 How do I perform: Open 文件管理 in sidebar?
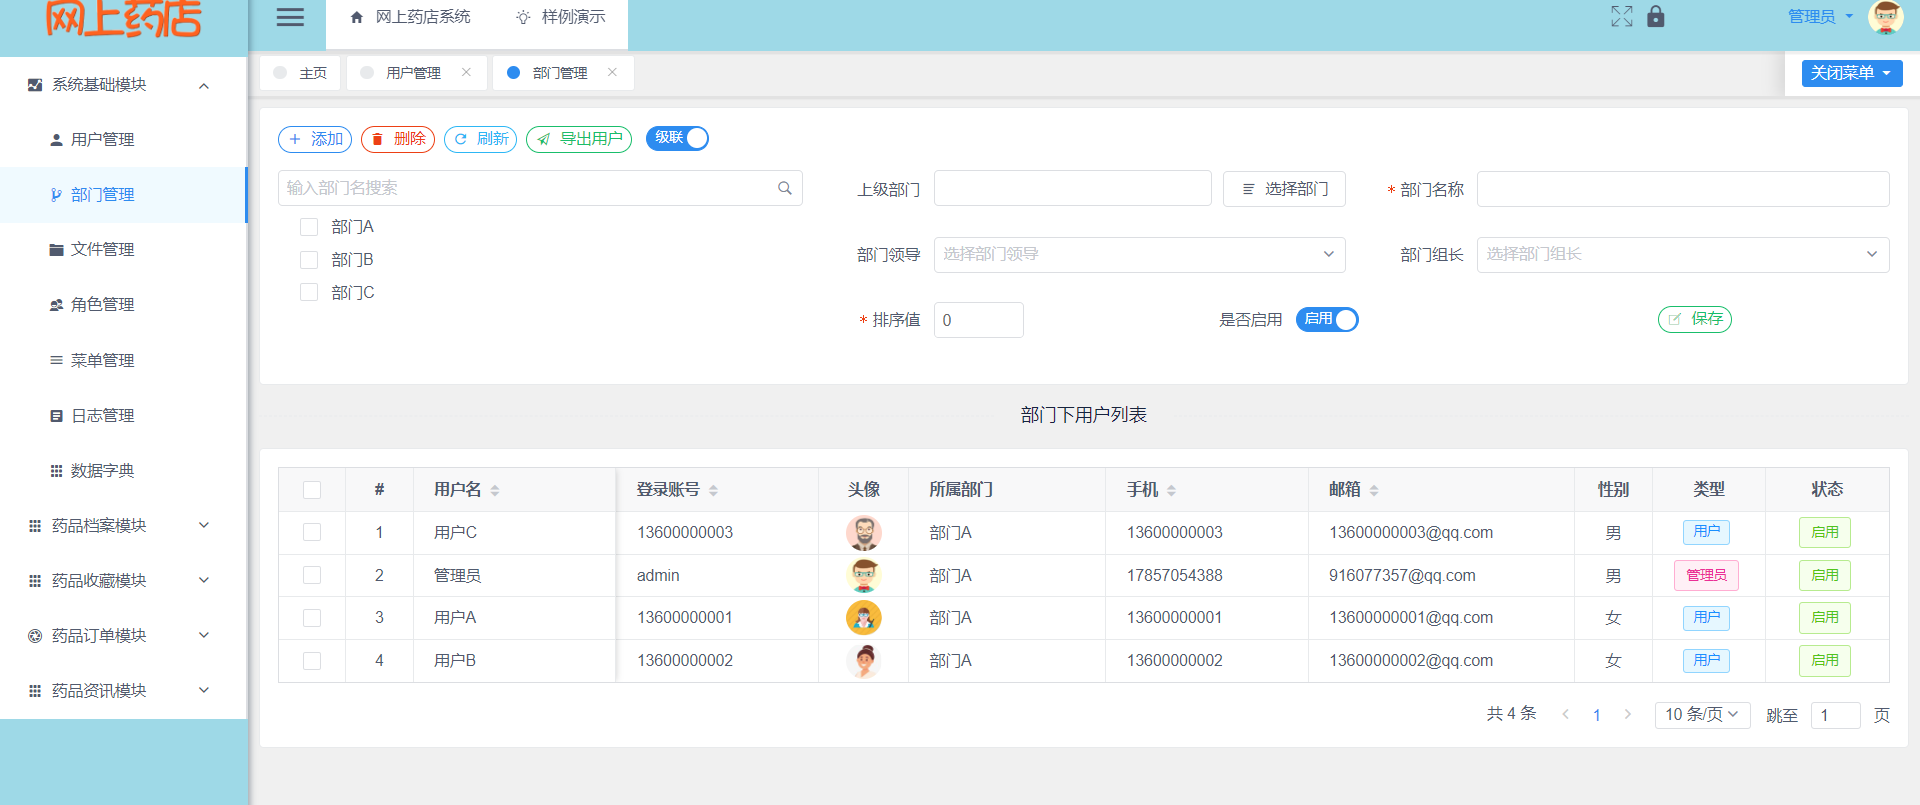123,249
